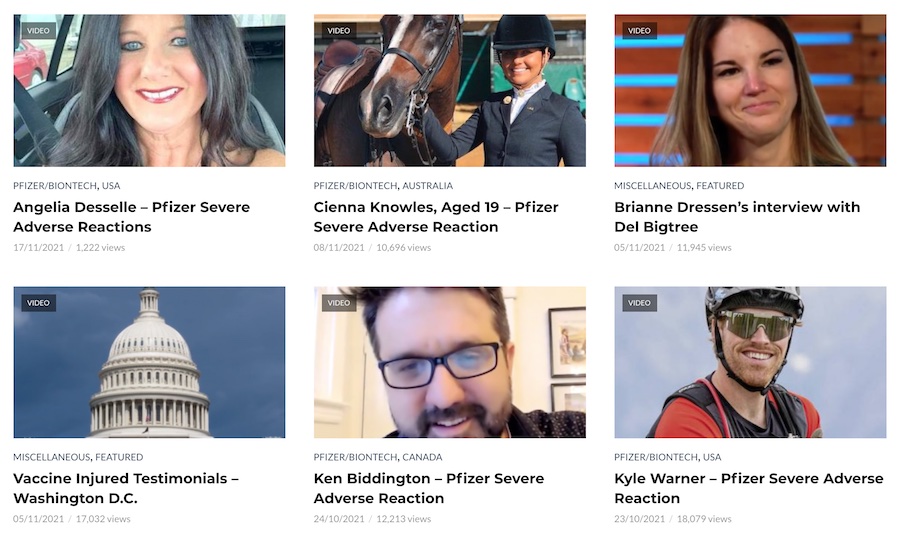The width and height of the screenshot is (900, 542).
Task: Open 'Angelia Desselle – Pfizer Severe Adverse Reactions' title
Action: pyautogui.click(x=131, y=217)
